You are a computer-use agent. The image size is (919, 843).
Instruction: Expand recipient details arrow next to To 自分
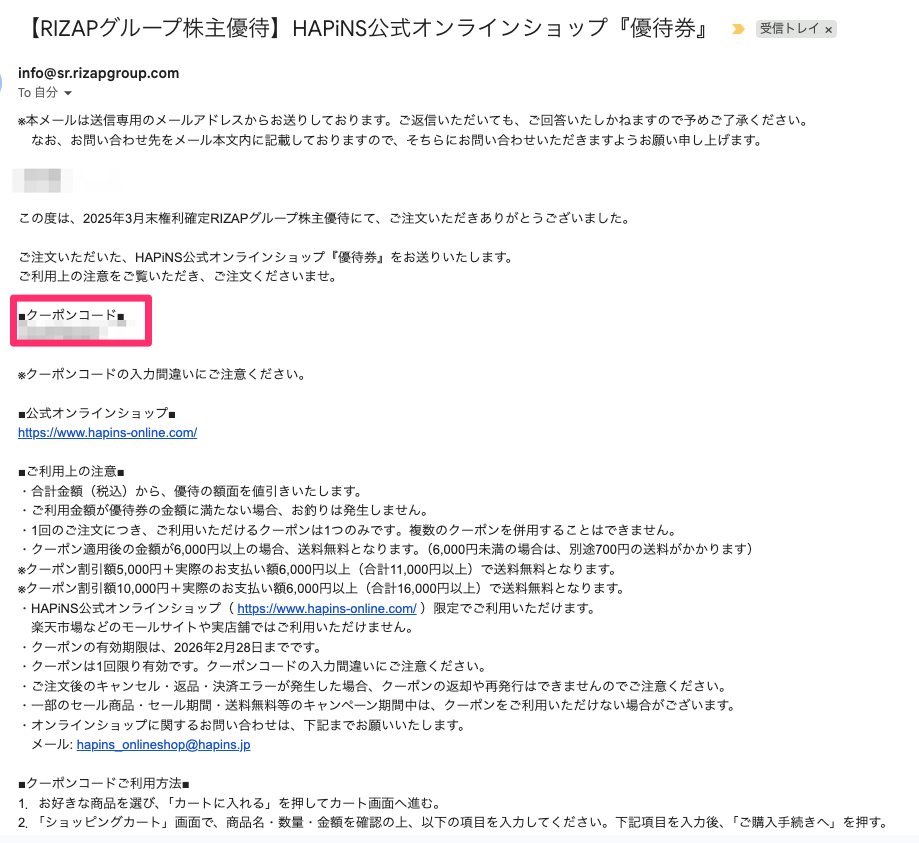[x=68, y=93]
